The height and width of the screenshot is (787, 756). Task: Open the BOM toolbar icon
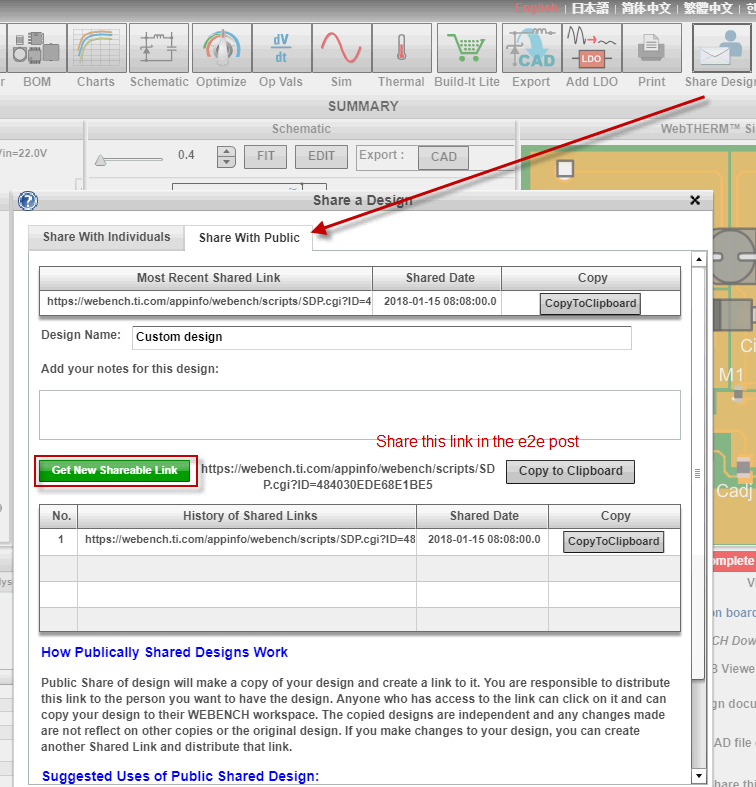click(x=36, y=48)
